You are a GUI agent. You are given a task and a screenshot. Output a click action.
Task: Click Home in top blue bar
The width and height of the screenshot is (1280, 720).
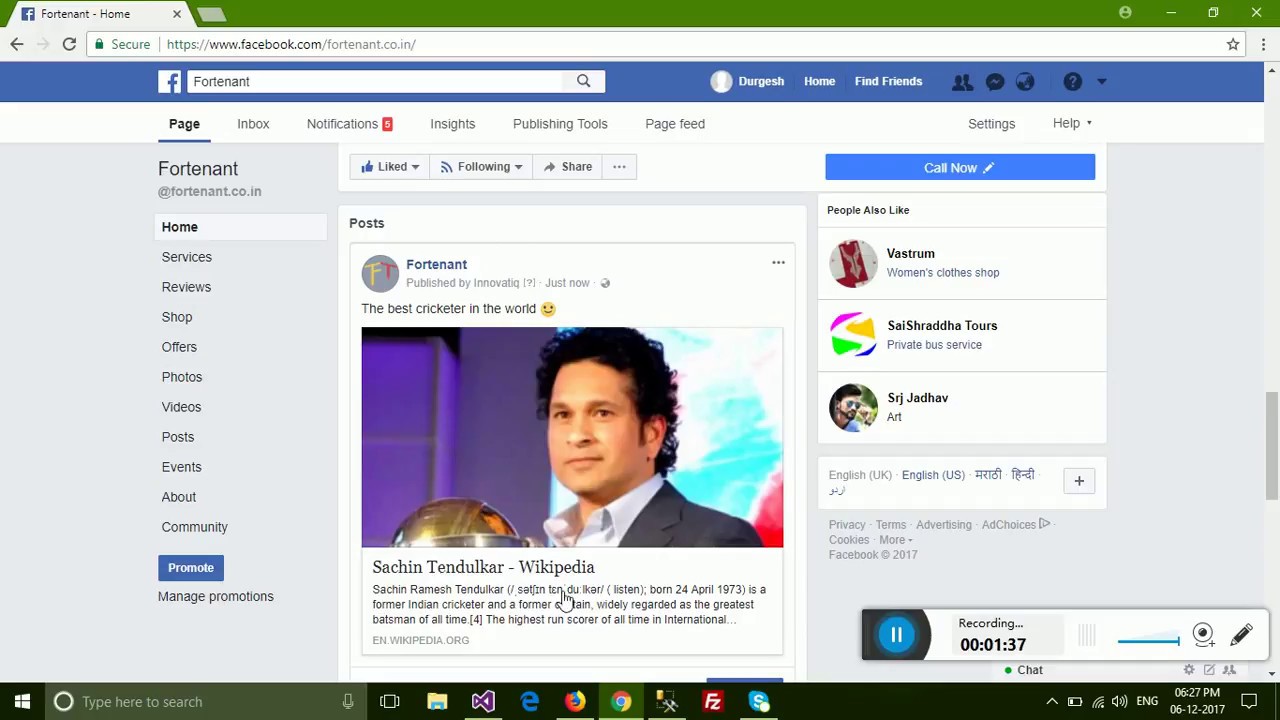[819, 82]
